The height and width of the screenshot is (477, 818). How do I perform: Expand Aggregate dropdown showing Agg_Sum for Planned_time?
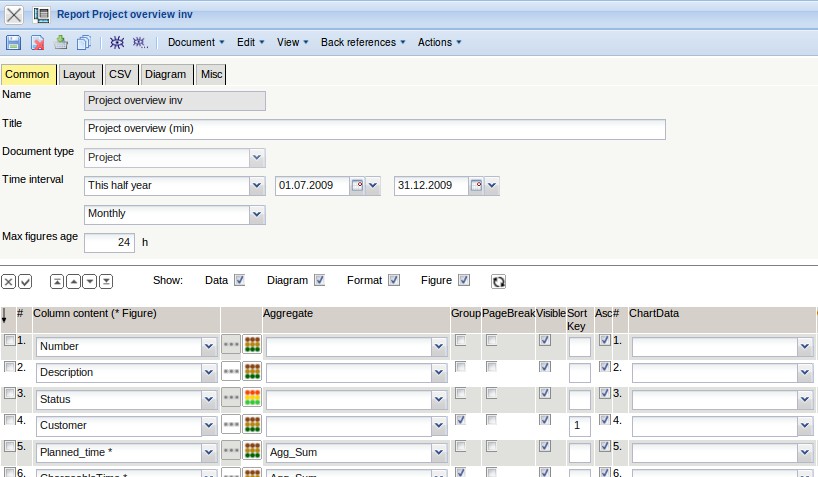tap(438, 451)
